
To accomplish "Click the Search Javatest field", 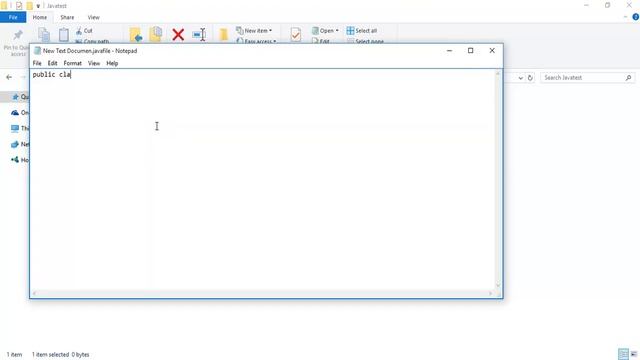I will 588,78.
